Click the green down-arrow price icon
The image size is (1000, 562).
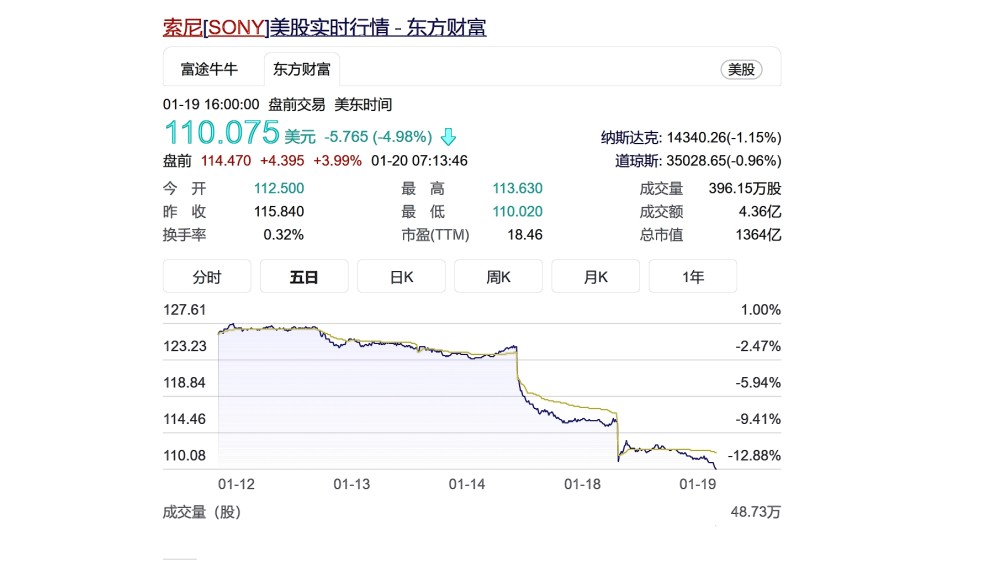448,136
